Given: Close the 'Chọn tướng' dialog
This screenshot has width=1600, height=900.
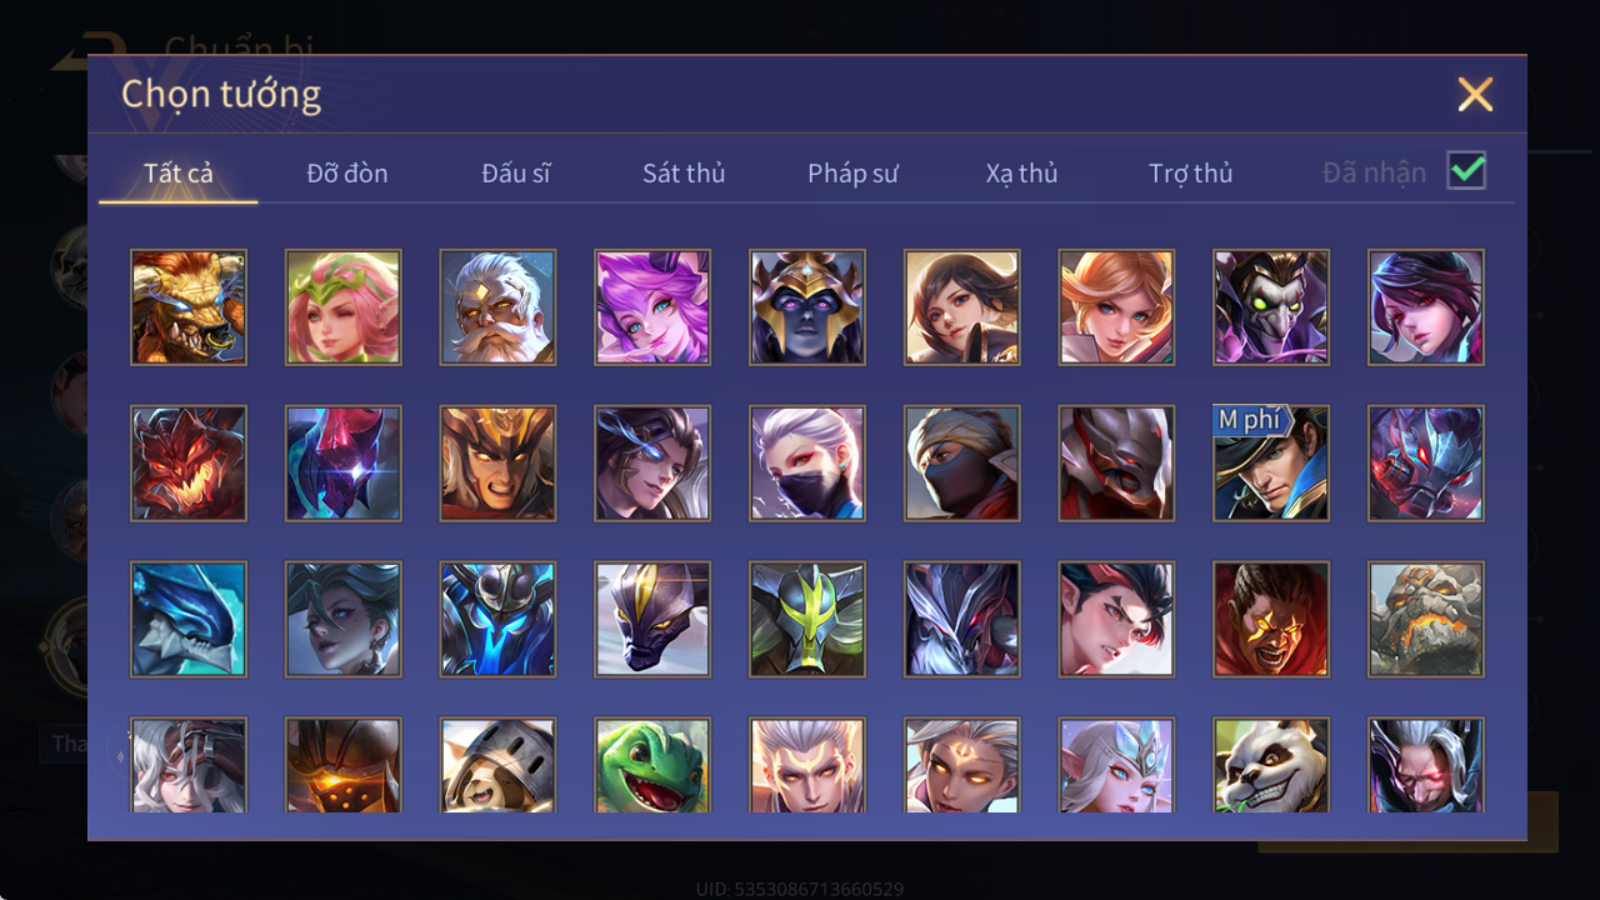Looking at the screenshot, I should (1475, 95).
